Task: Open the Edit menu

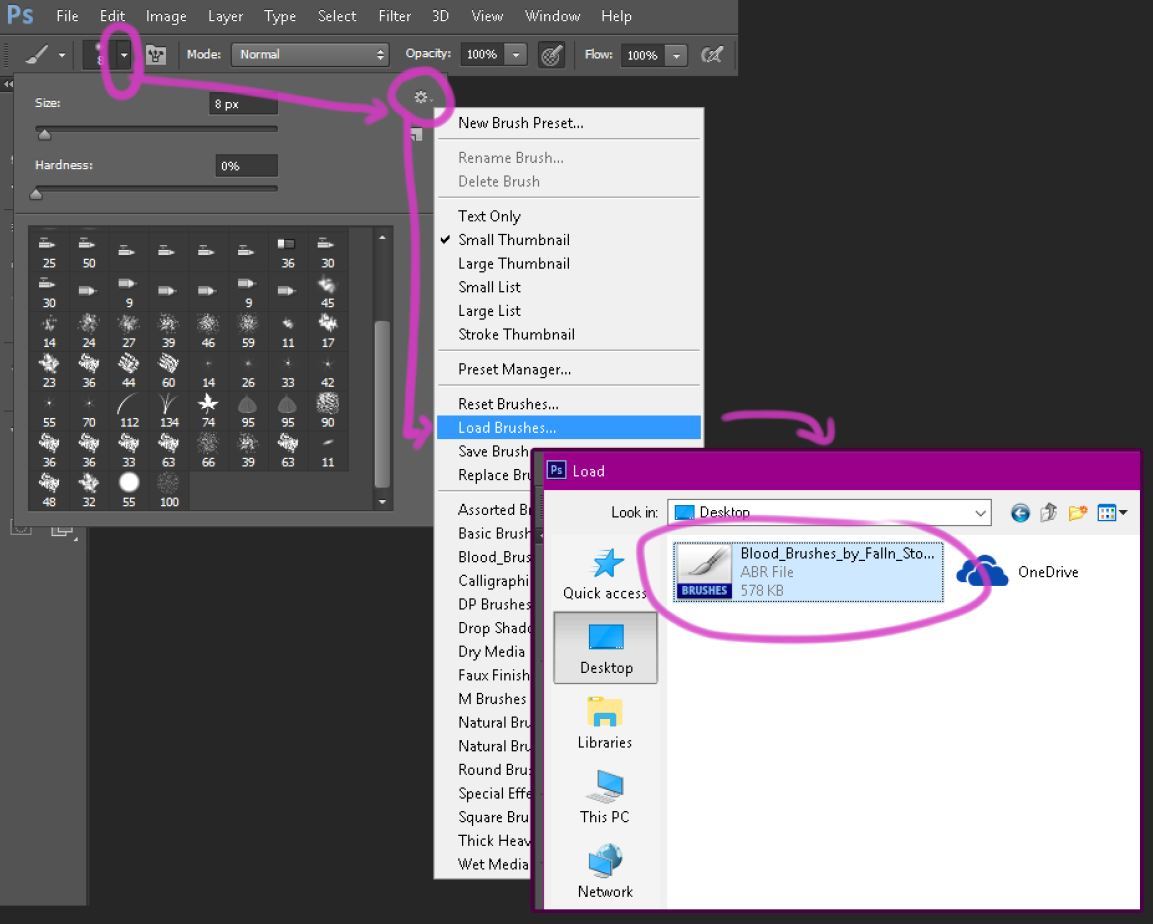Action: pos(112,15)
